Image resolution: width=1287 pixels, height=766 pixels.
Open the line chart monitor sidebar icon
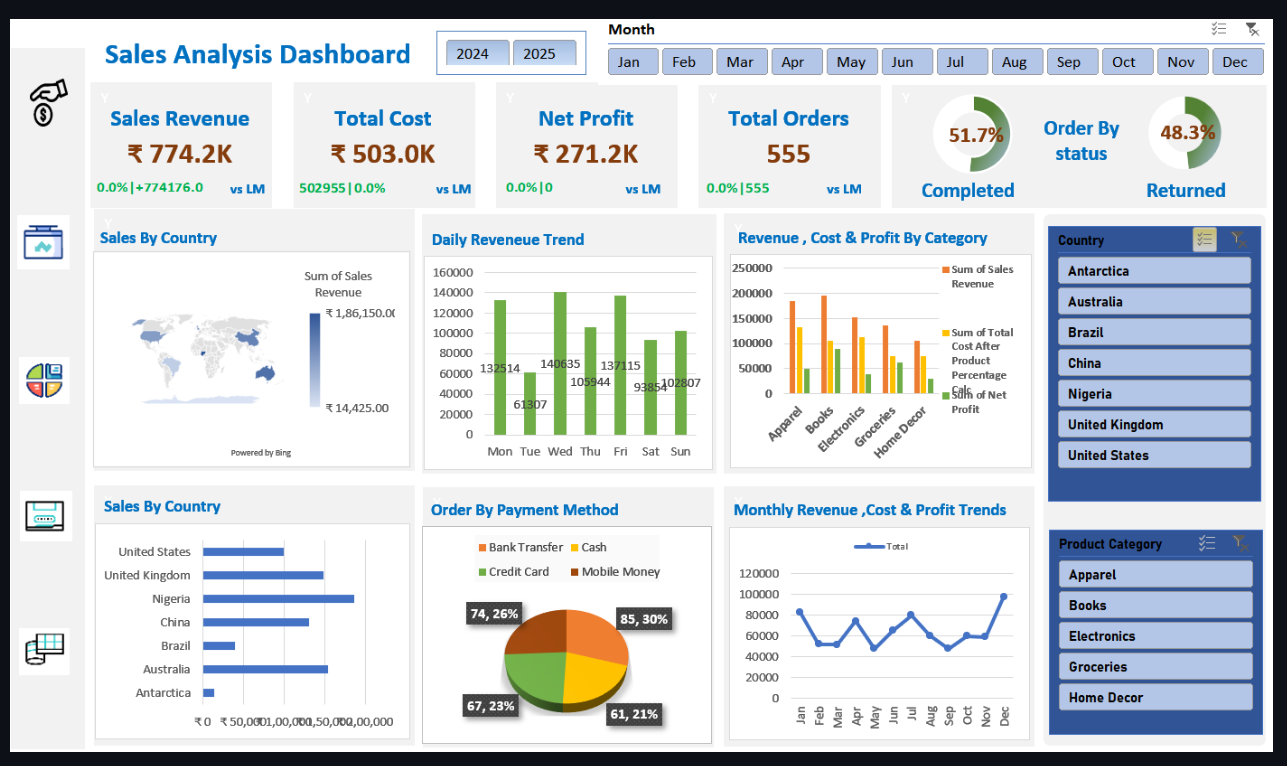44,243
